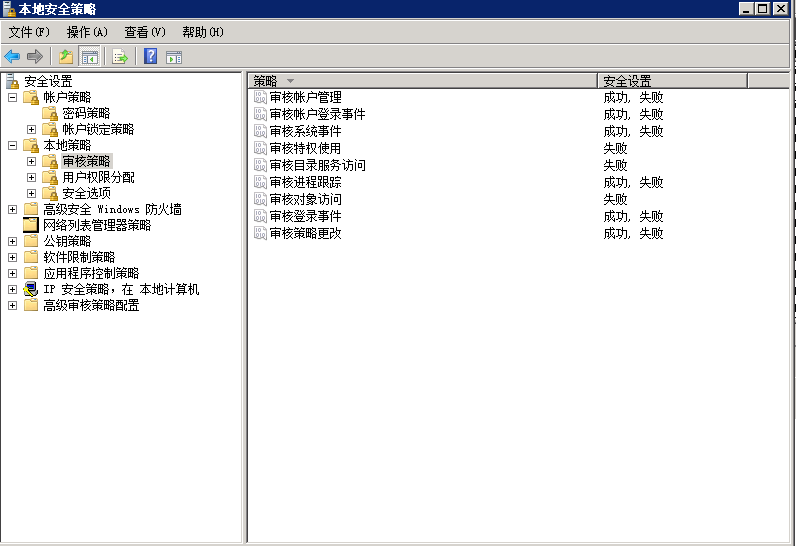Click the Back arrow toolbar icon
796x546 pixels.
12,56
